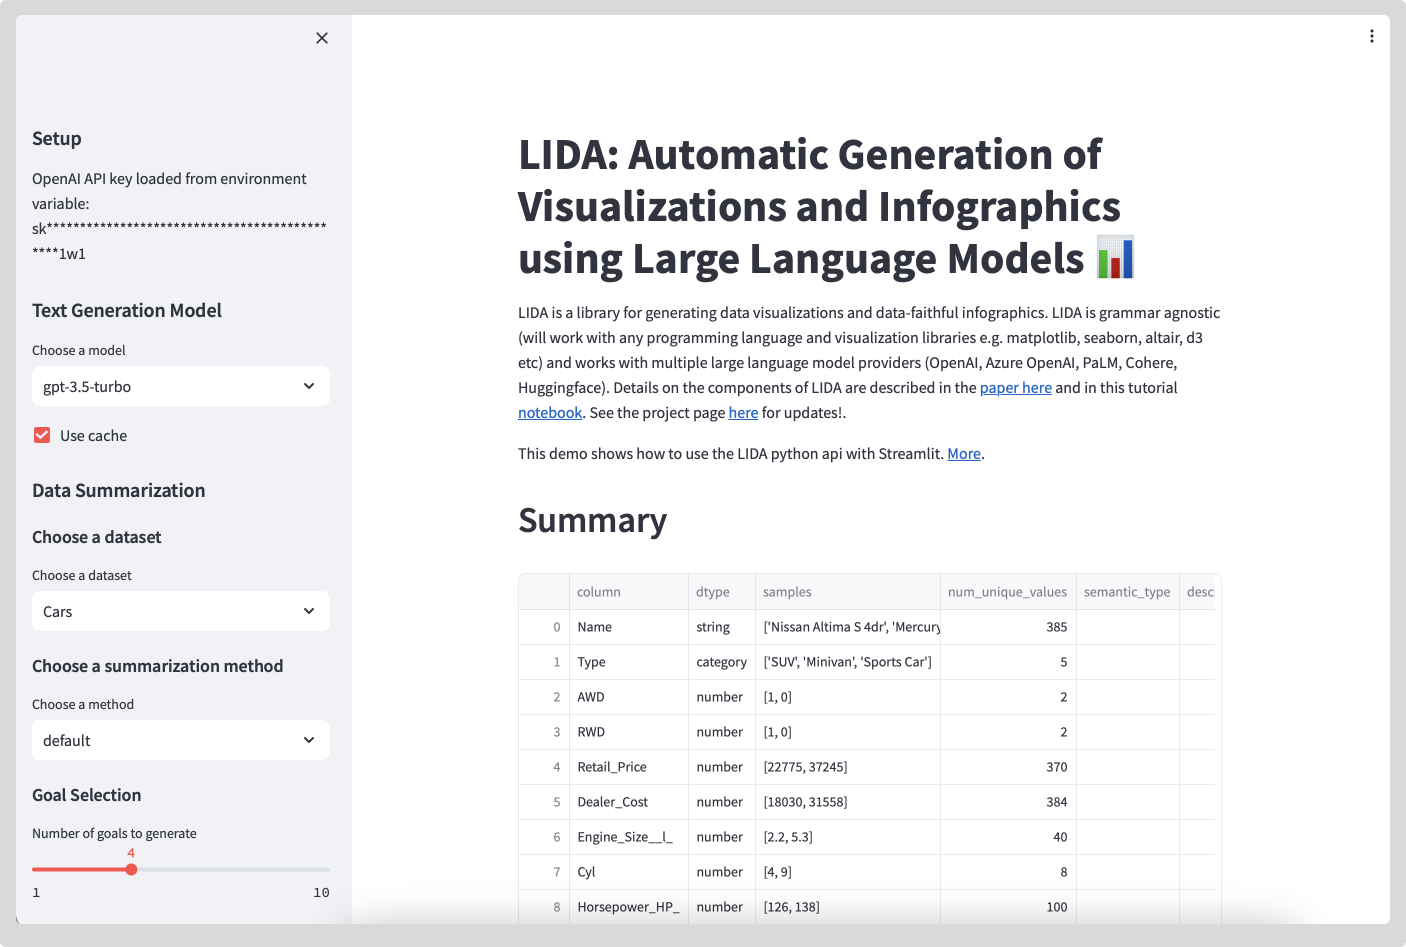Viewport: 1406px width, 947px height.
Task: Click the 'More' link
Action: point(964,454)
